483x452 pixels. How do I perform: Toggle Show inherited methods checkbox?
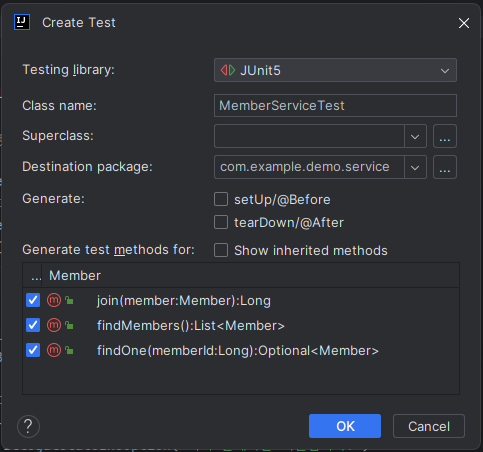click(x=221, y=250)
